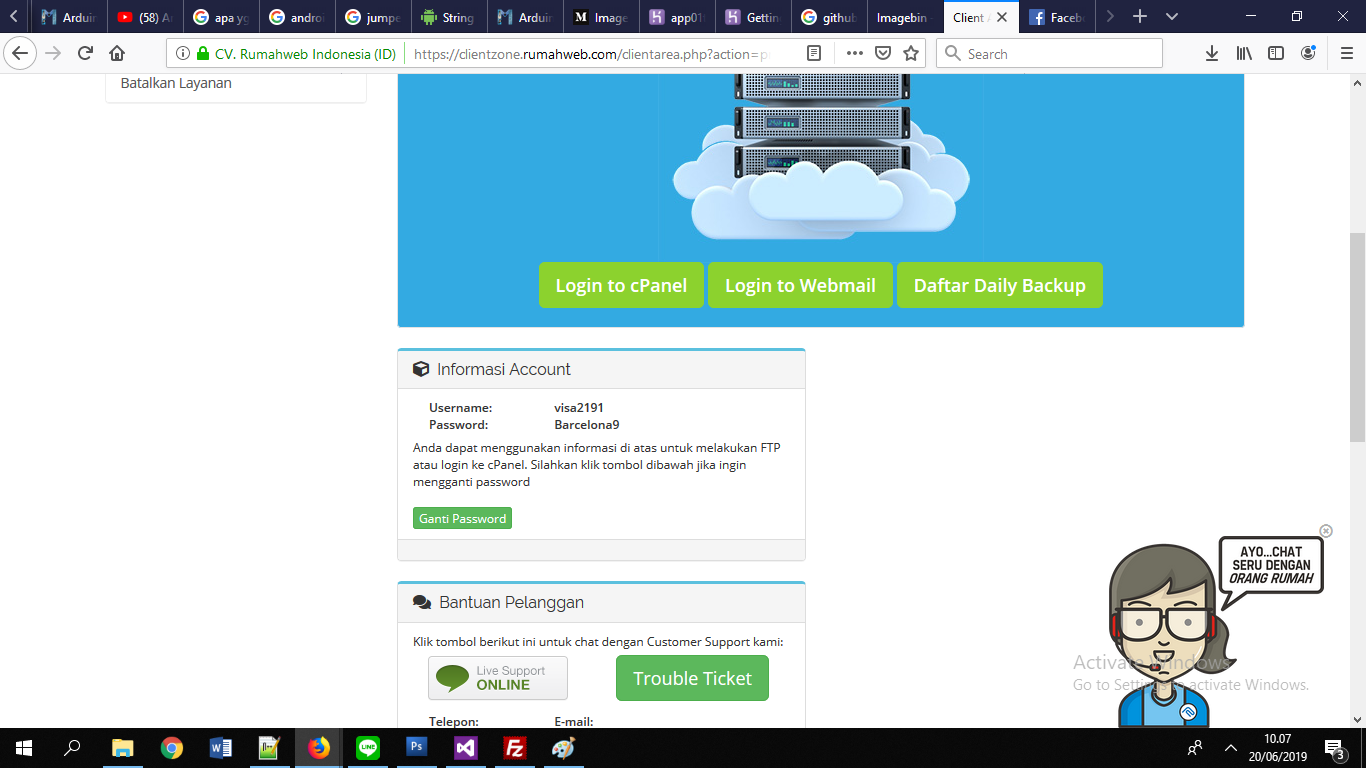Click Login to cPanel button
Screen dimensions: 1366x768
621,285
